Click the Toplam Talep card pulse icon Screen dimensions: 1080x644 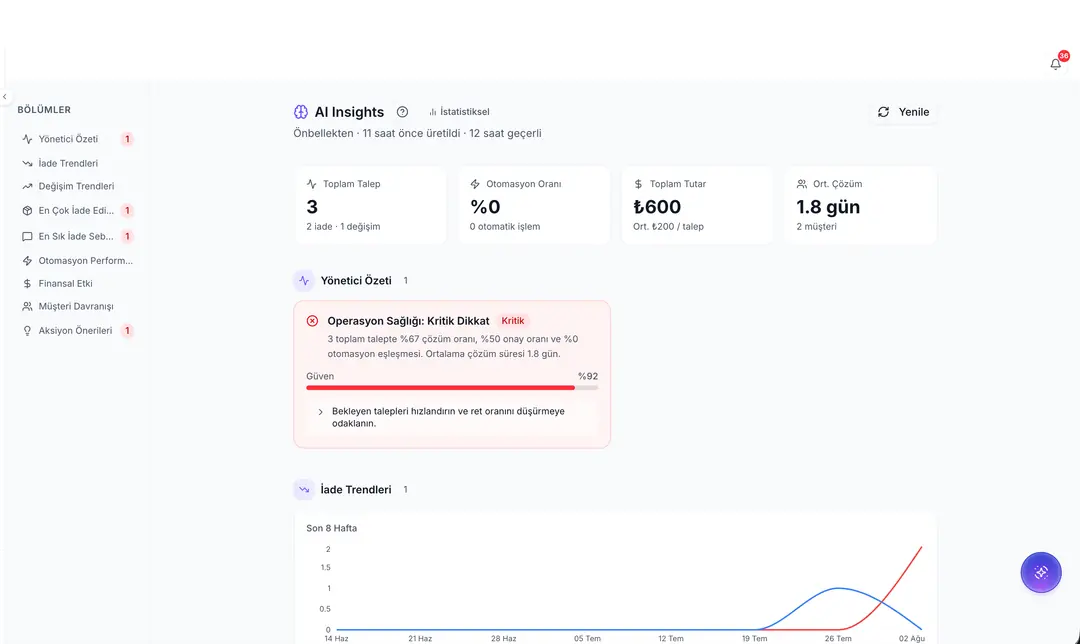point(311,184)
